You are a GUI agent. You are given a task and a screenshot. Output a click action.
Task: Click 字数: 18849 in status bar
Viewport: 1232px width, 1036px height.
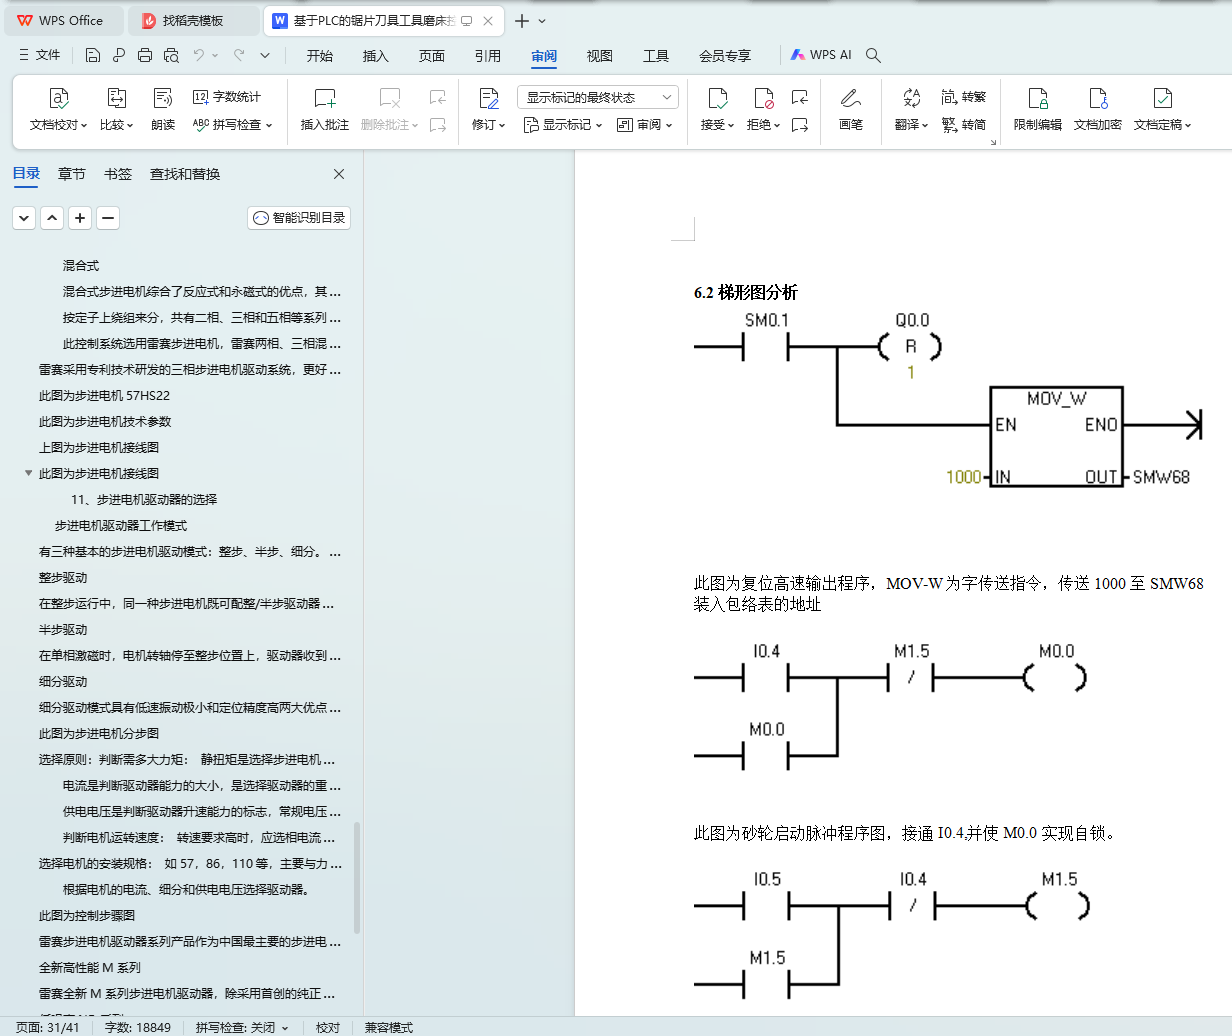click(x=138, y=1027)
